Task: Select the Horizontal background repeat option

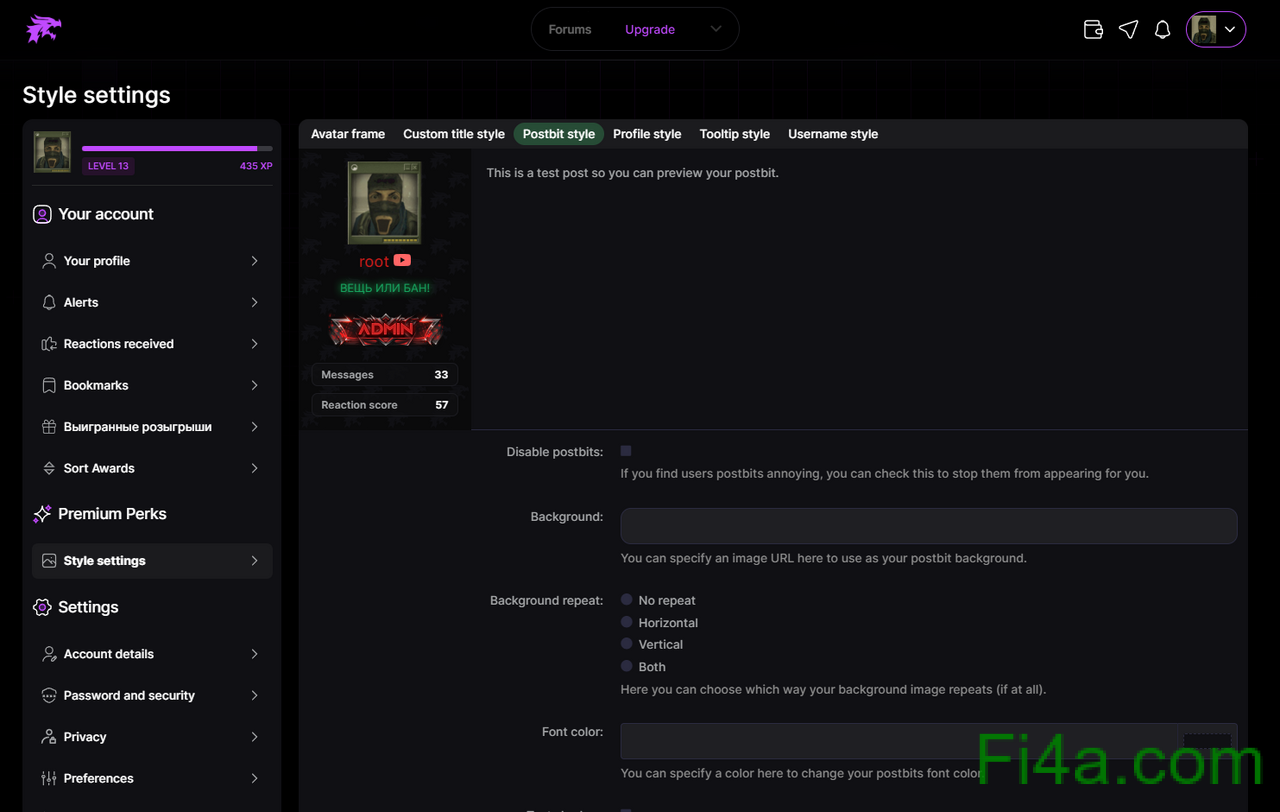Action: 627,622
